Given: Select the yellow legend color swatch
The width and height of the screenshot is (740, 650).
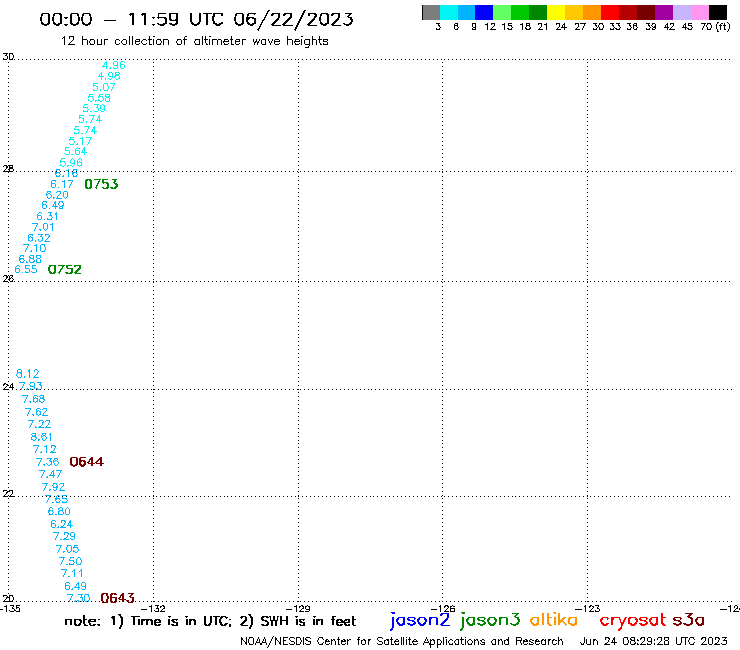Looking at the screenshot, I should click(556, 12).
